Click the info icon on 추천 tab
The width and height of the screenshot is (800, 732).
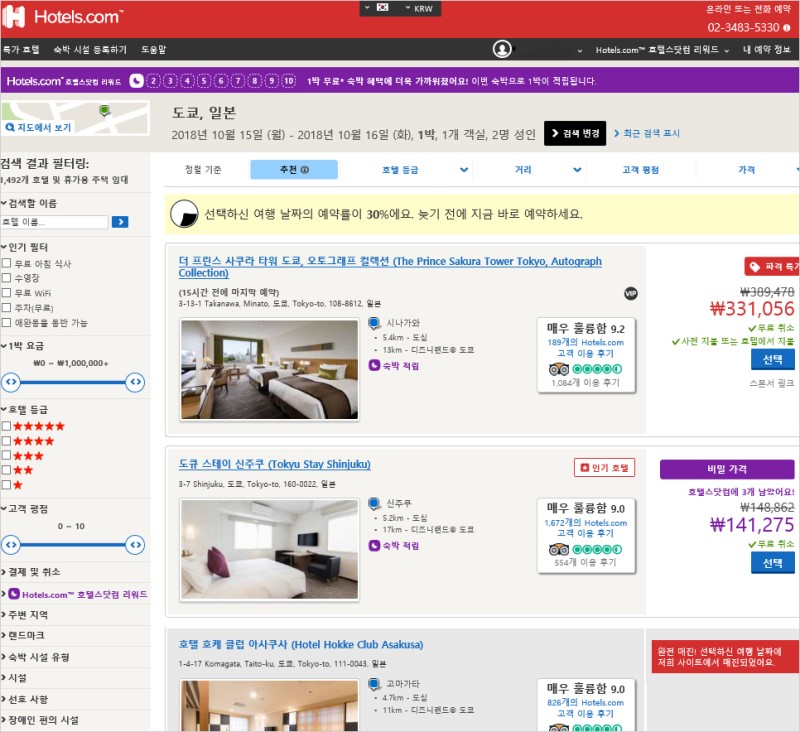point(305,170)
